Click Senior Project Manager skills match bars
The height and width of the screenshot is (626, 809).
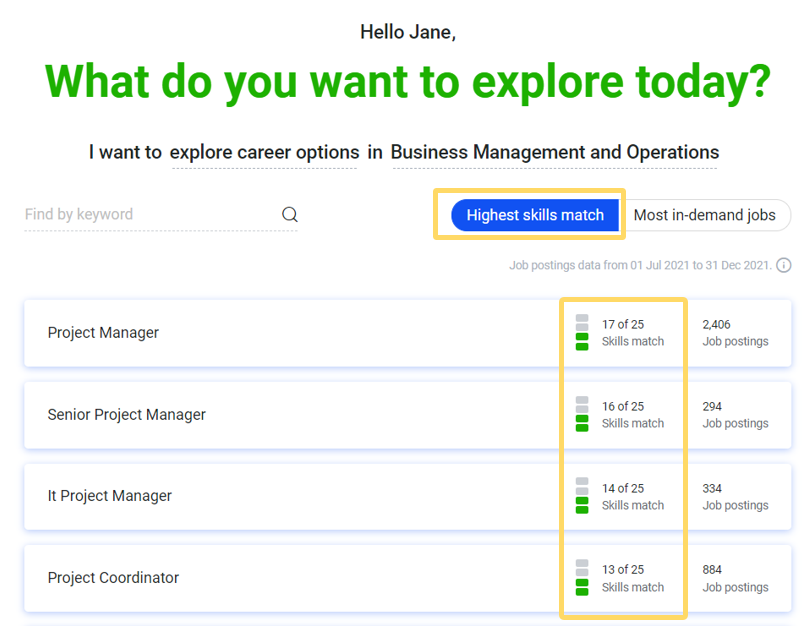pyautogui.click(x=582, y=414)
